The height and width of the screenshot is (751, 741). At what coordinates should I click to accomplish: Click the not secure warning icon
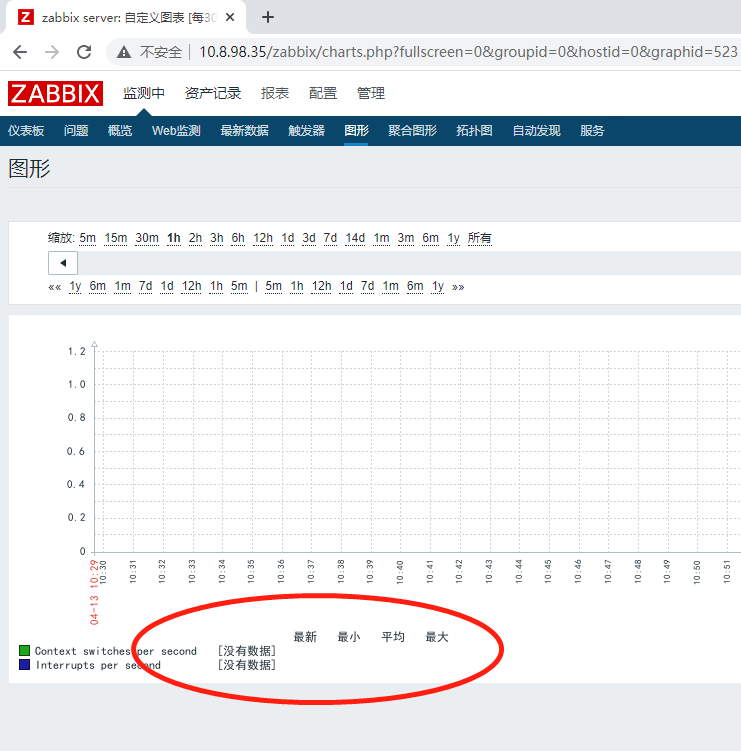pos(124,52)
